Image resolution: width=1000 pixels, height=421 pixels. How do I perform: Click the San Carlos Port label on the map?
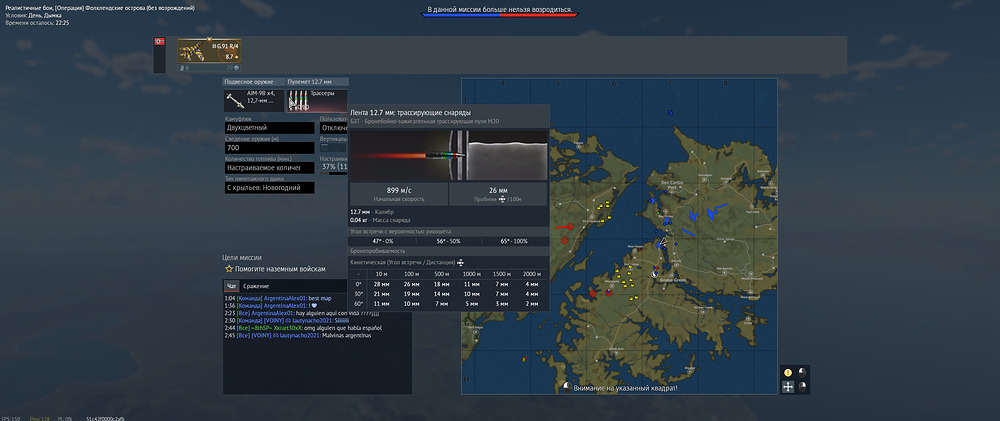pyautogui.click(x=673, y=184)
